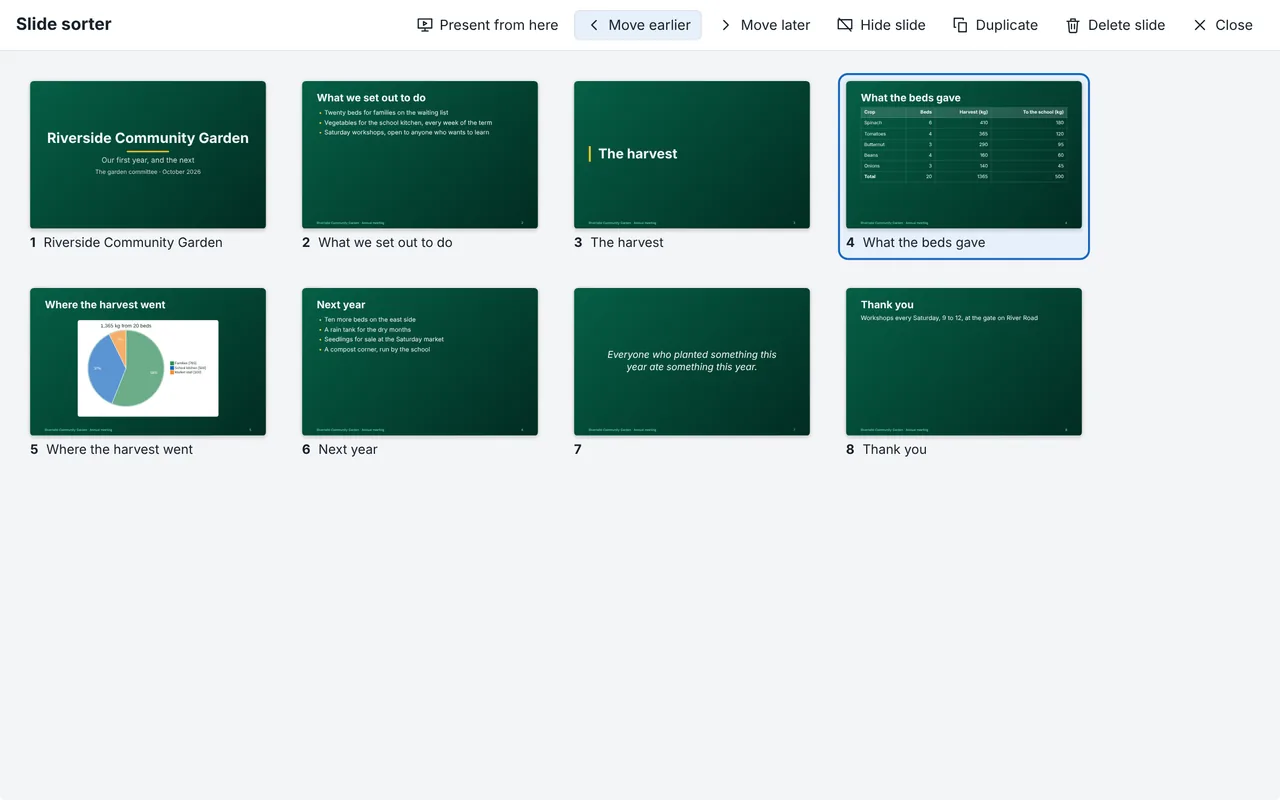Click the caption "5 Where the harvest went"
Image resolution: width=1280 pixels, height=800 pixels.
(111, 450)
